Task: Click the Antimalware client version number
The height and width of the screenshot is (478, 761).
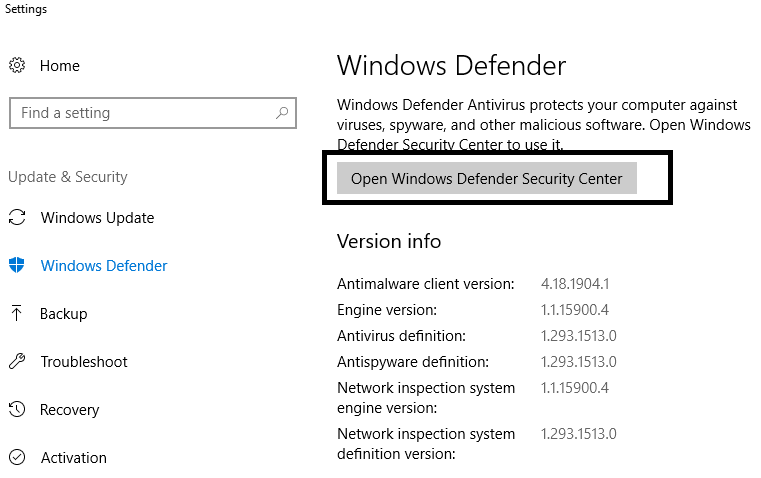Action: [x=575, y=283]
